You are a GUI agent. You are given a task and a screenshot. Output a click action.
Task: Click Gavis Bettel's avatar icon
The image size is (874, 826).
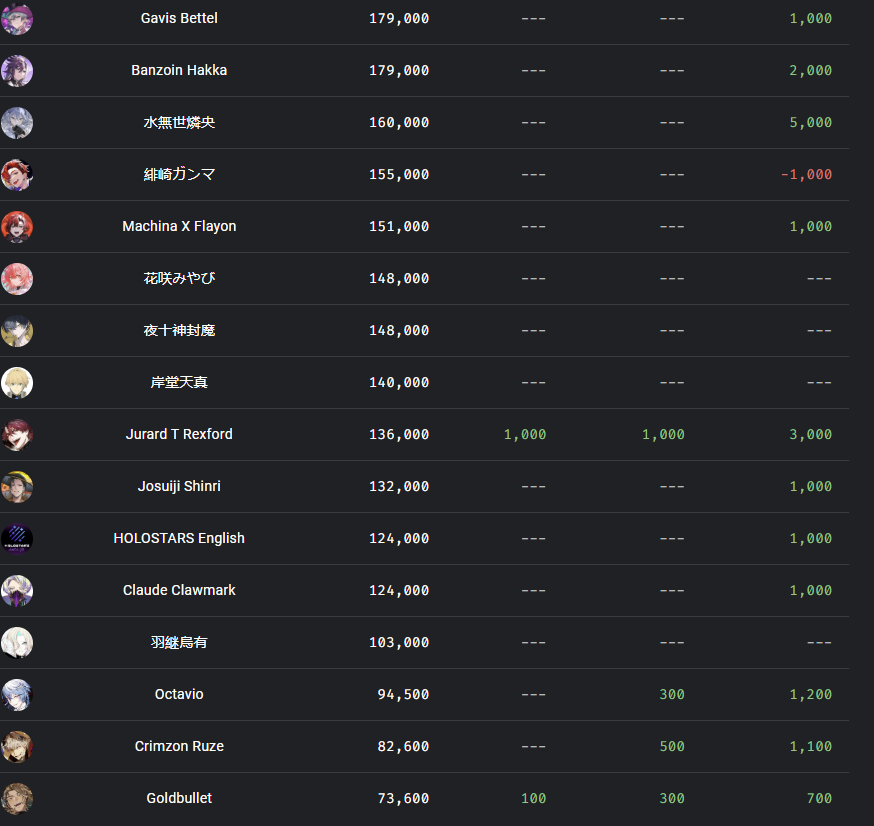[x=17, y=18]
